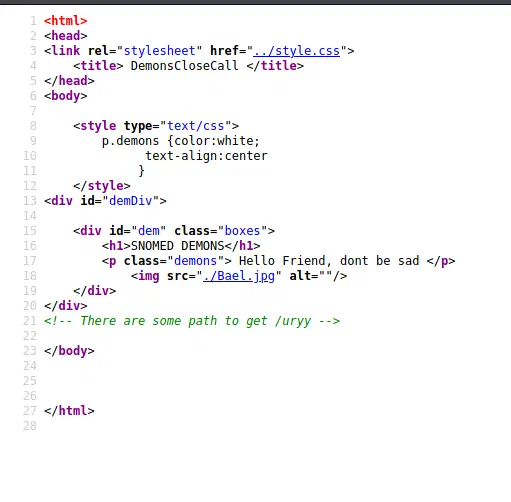Screen dimensions: 511x502
Task: Click the green comment about /uryy path
Action: coord(192,321)
